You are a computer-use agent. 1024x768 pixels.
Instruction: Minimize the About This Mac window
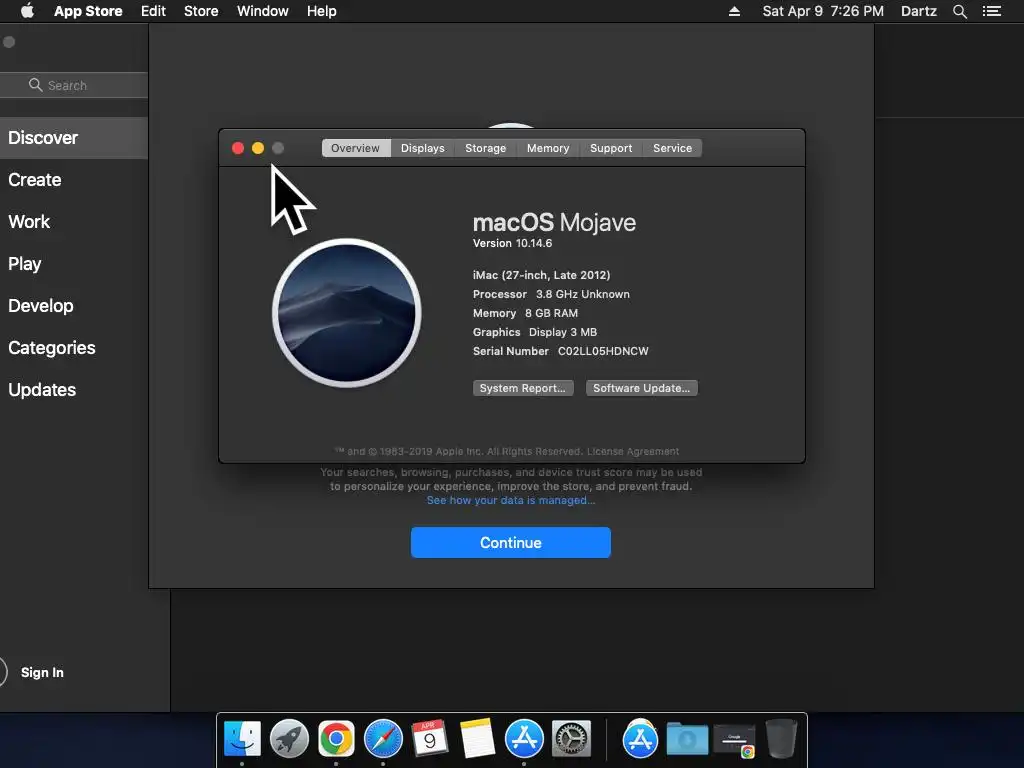point(258,148)
